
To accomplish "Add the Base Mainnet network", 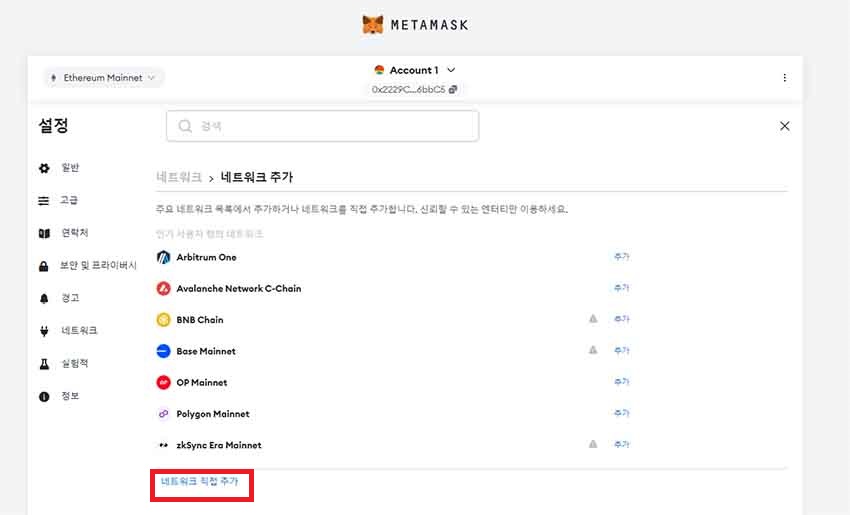I will [x=621, y=350].
